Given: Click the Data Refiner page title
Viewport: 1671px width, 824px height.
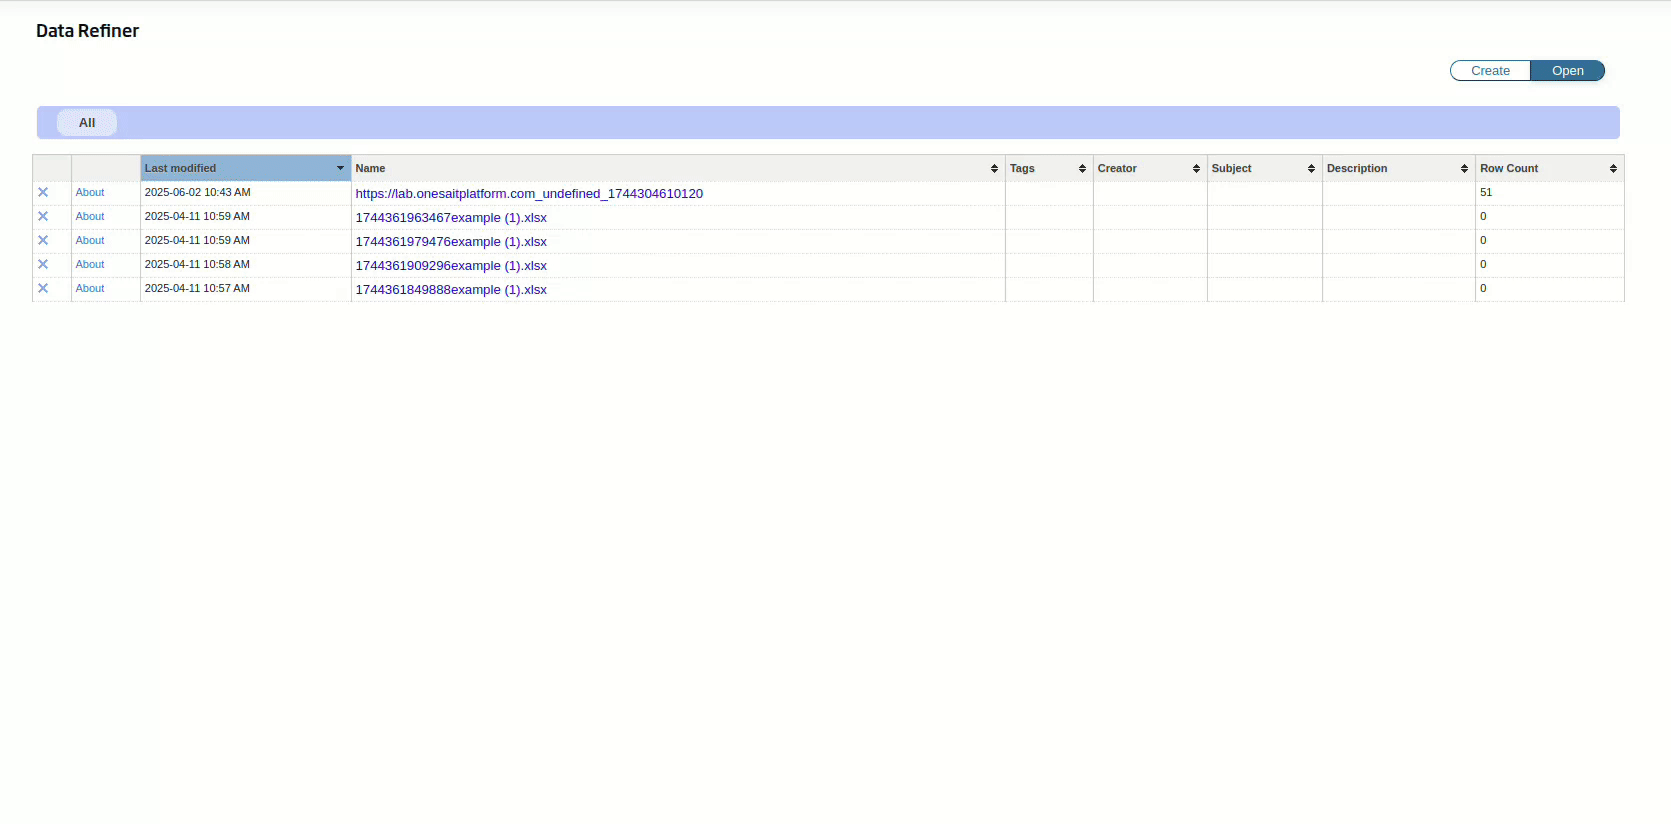Looking at the screenshot, I should [87, 31].
